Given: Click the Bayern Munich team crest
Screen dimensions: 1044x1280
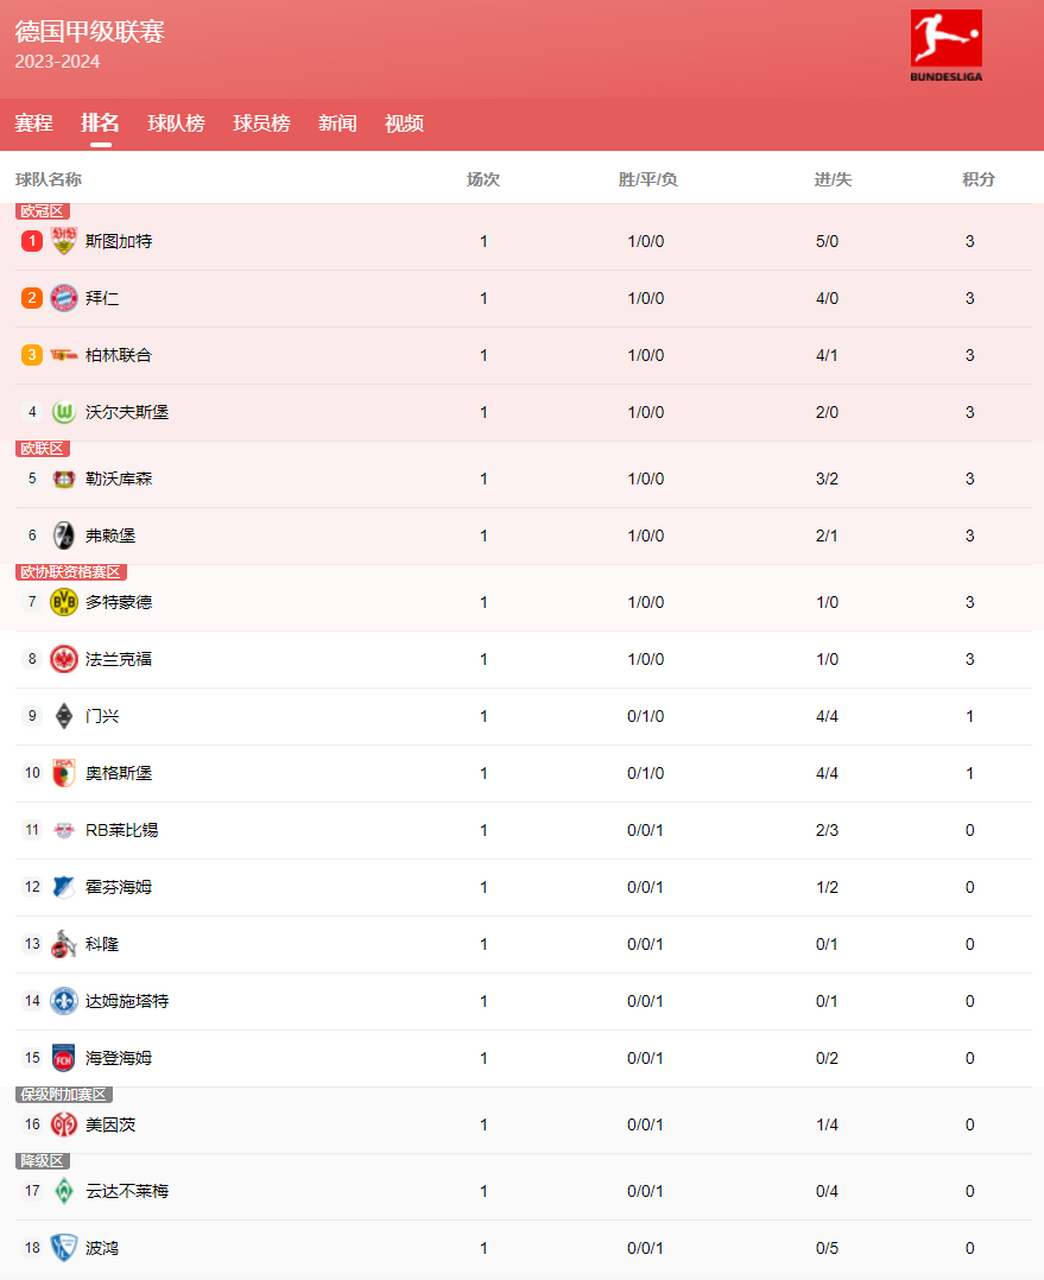Looking at the screenshot, I should click(64, 298).
